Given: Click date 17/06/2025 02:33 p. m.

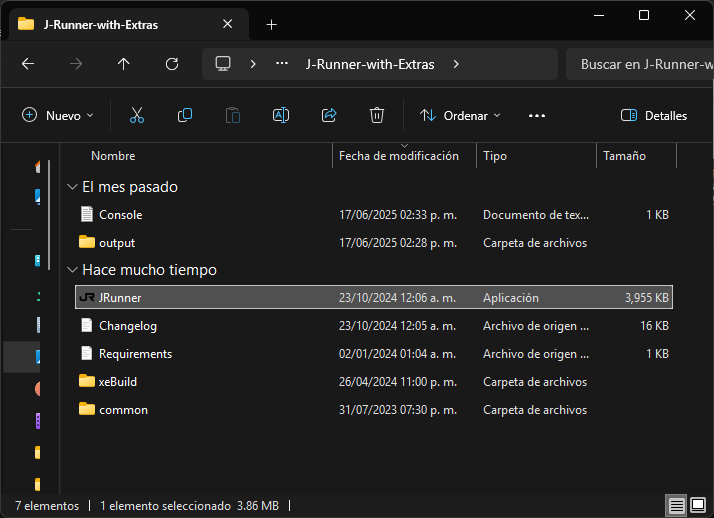Looking at the screenshot, I should pos(398,215).
